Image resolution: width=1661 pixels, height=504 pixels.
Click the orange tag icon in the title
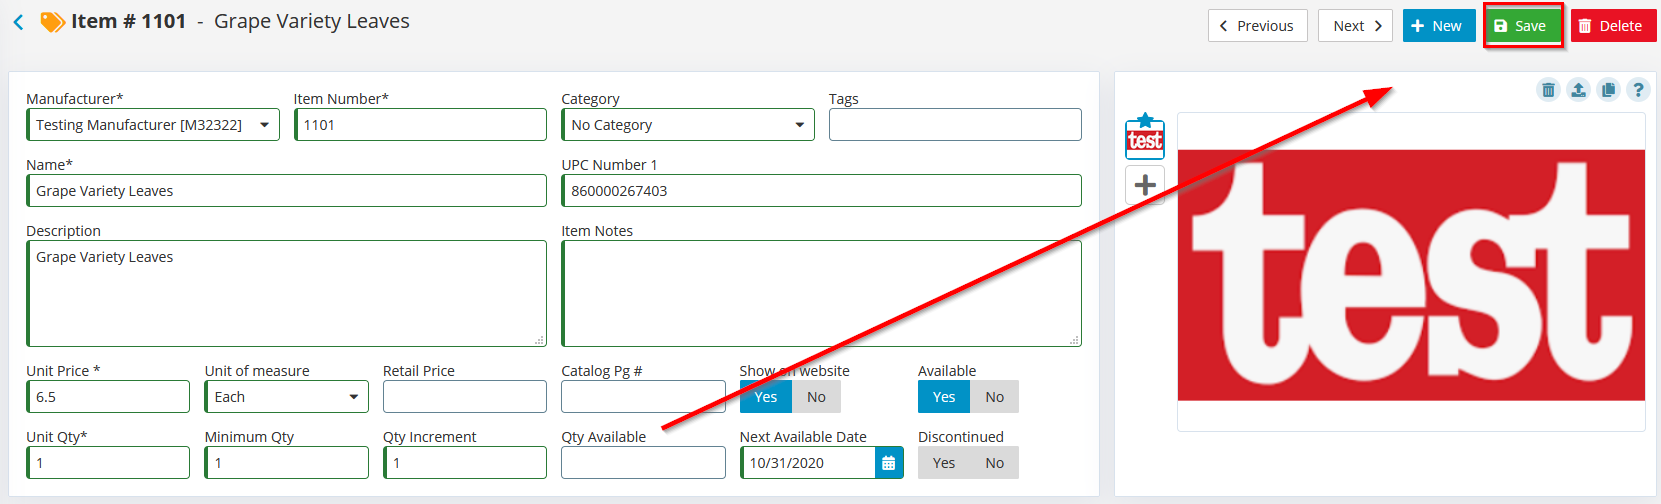pyautogui.click(x=52, y=22)
